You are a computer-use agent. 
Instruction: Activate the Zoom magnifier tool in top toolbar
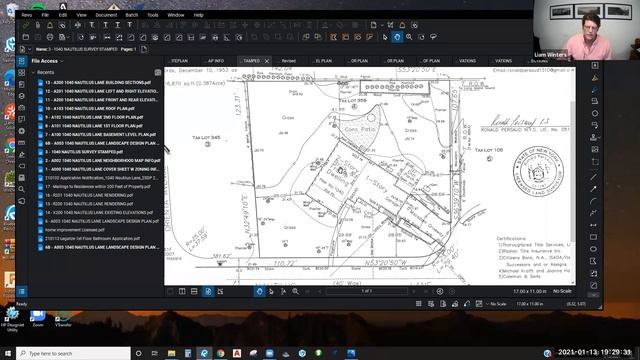[x=409, y=37]
